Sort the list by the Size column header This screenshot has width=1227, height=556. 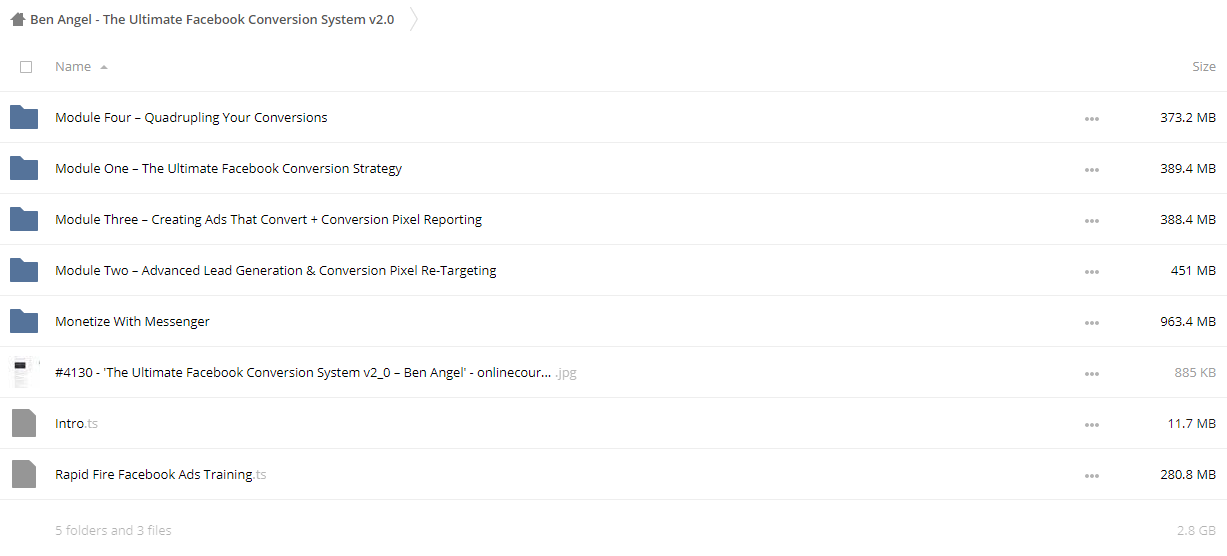click(x=1204, y=67)
